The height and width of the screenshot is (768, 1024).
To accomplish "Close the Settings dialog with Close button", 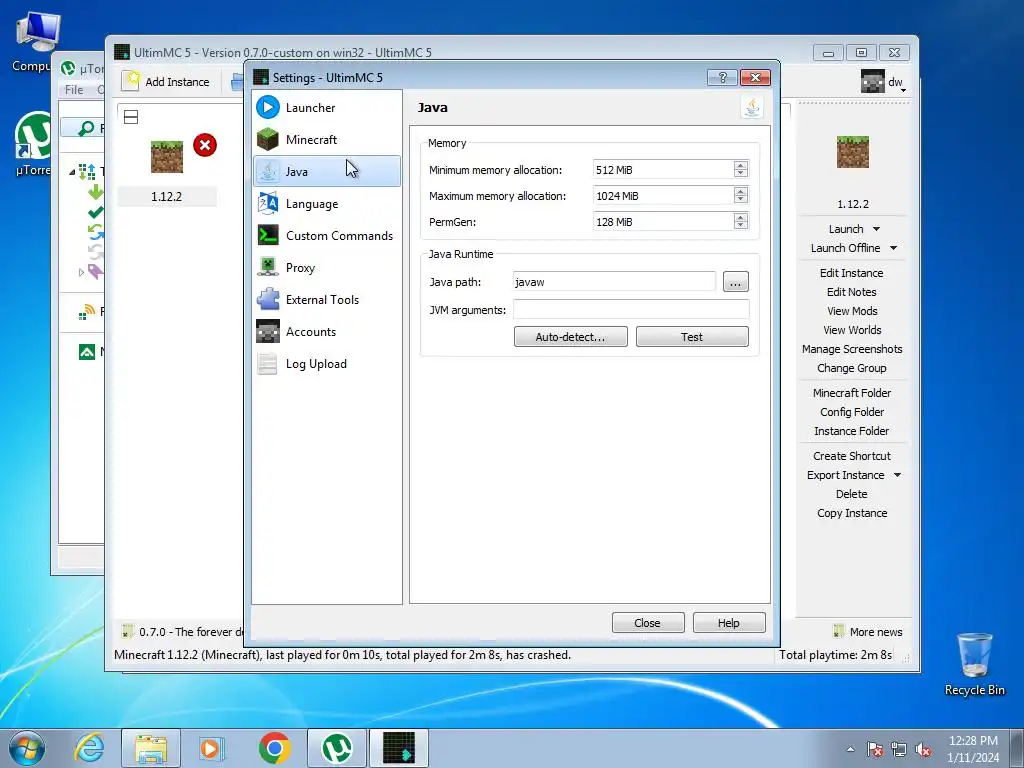I will tap(647, 623).
